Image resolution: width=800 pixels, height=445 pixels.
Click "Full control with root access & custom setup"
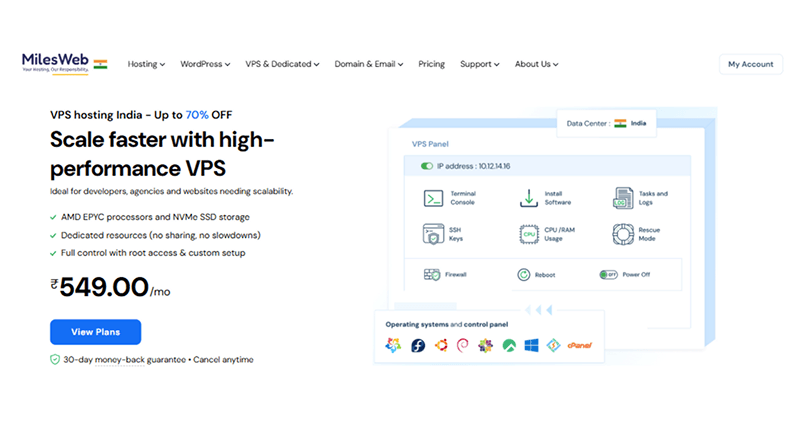tap(153, 253)
